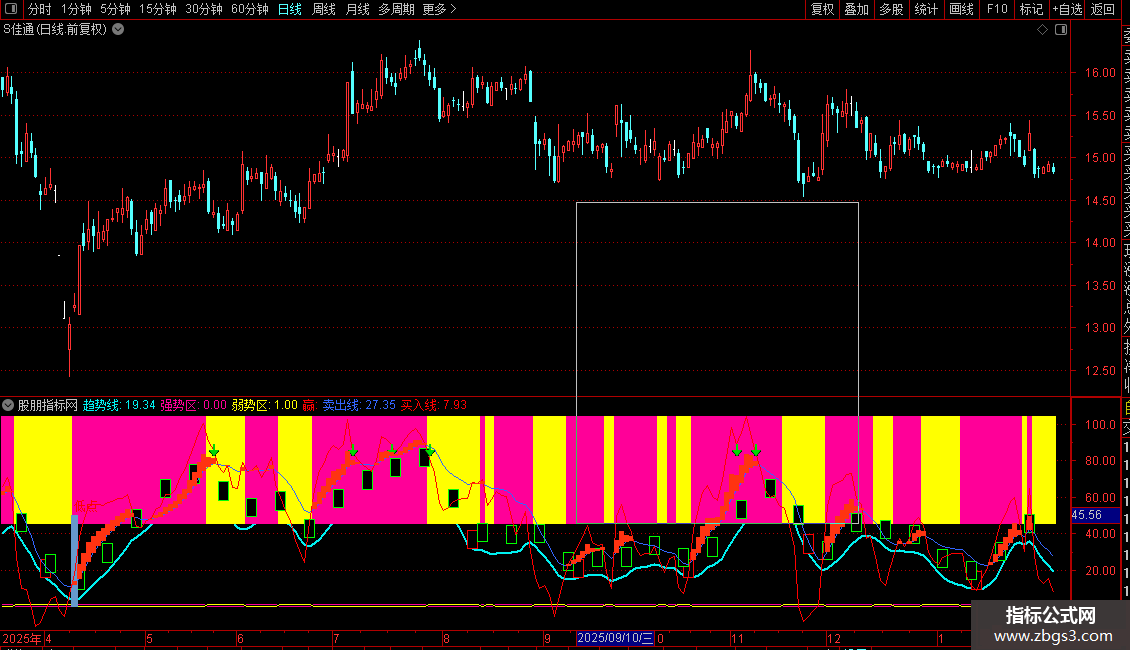Click the 买入线: 7.93 readout
Screen dimensions: 1130x650
click(x=434, y=405)
